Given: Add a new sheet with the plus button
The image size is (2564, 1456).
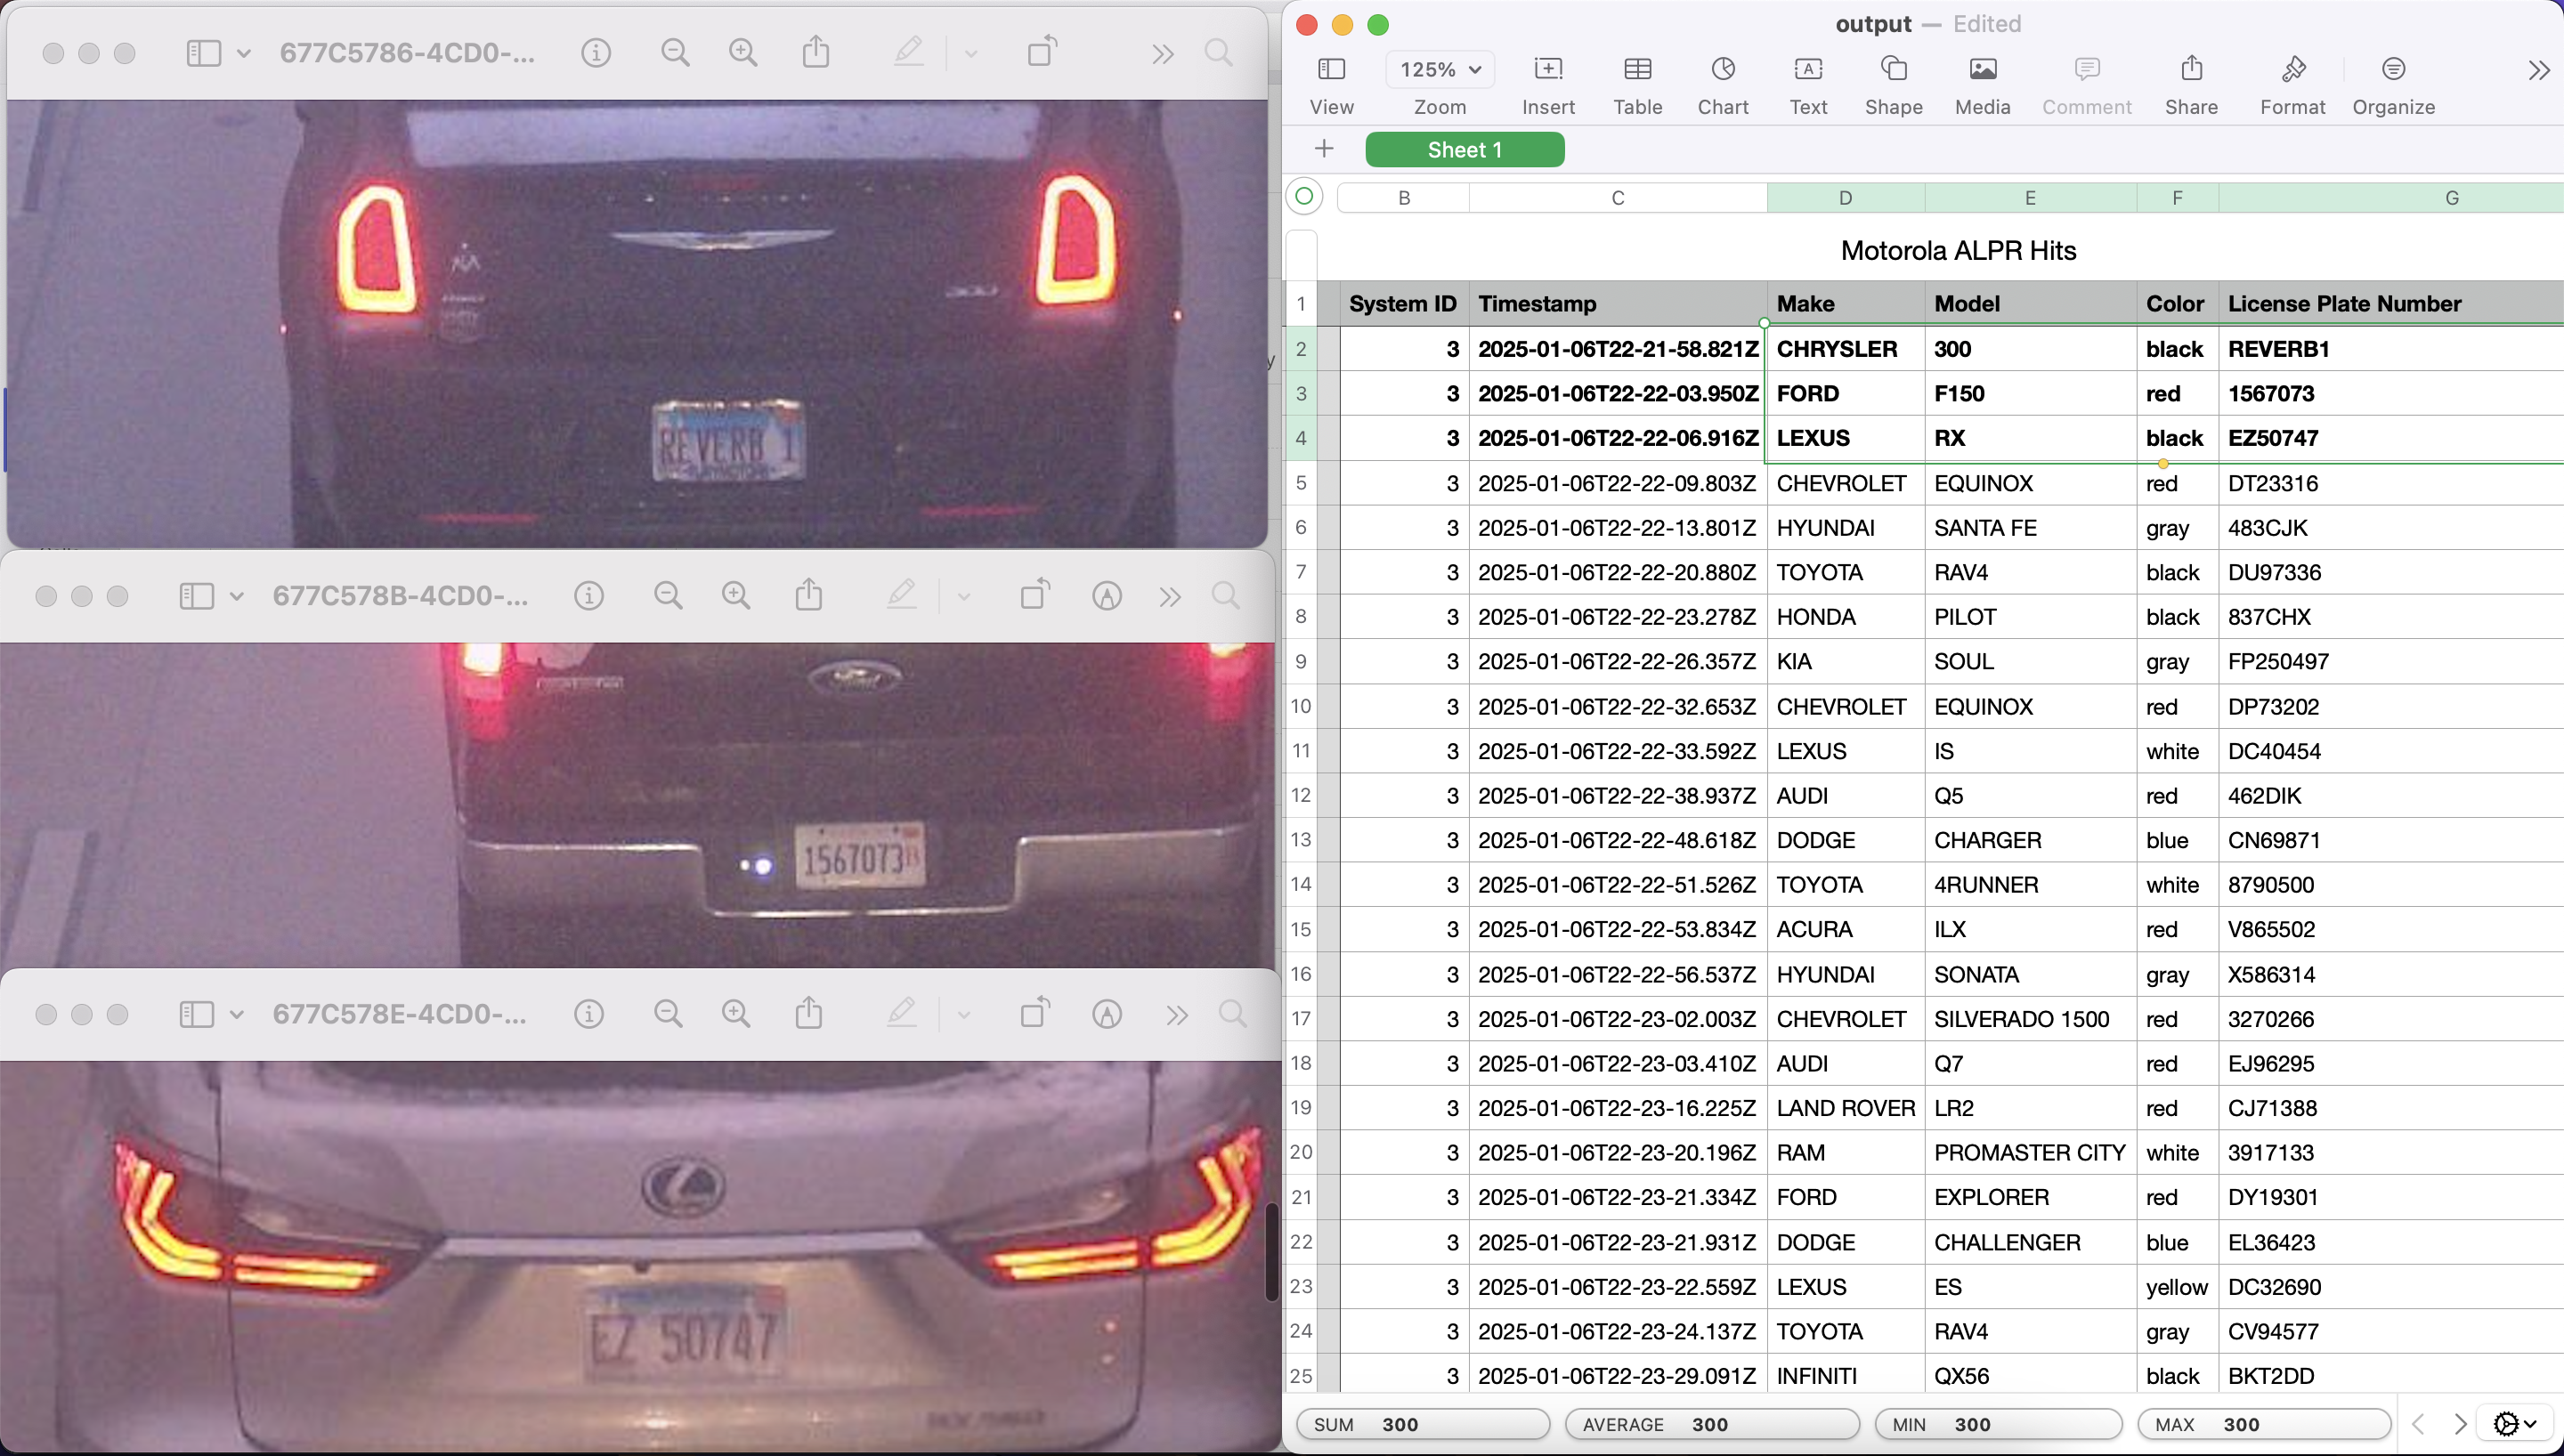Looking at the screenshot, I should click(x=1322, y=148).
